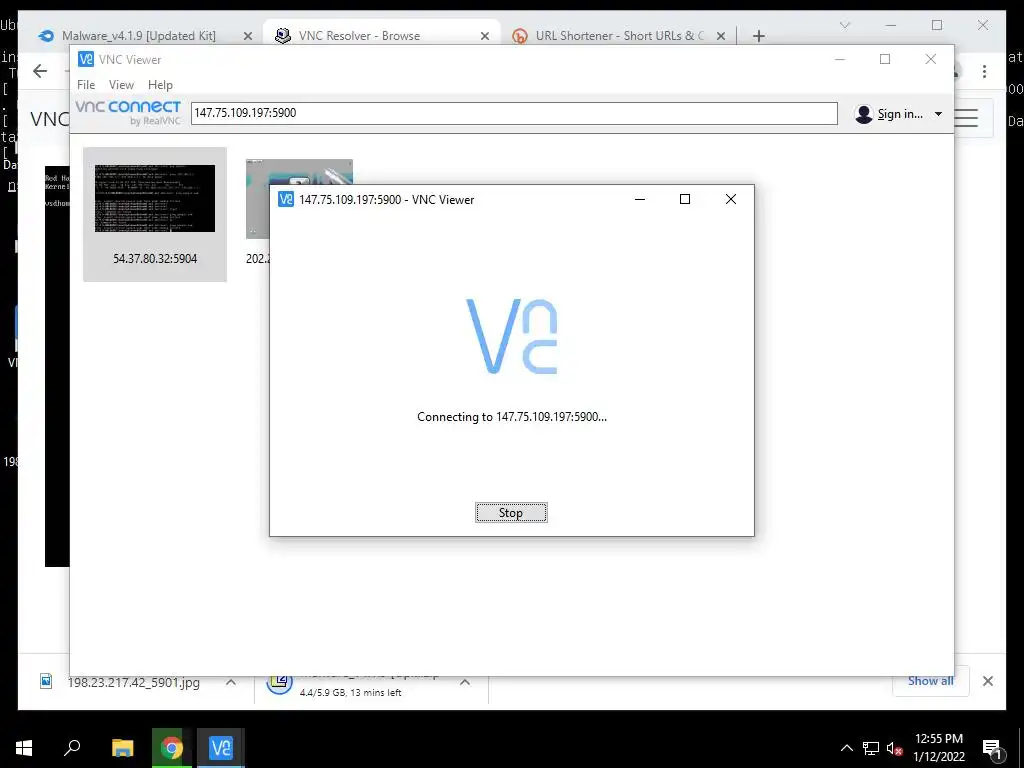The height and width of the screenshot is (768, 1024).
Task: Click the muted volume tray icon
Action: tap(894, 748)
